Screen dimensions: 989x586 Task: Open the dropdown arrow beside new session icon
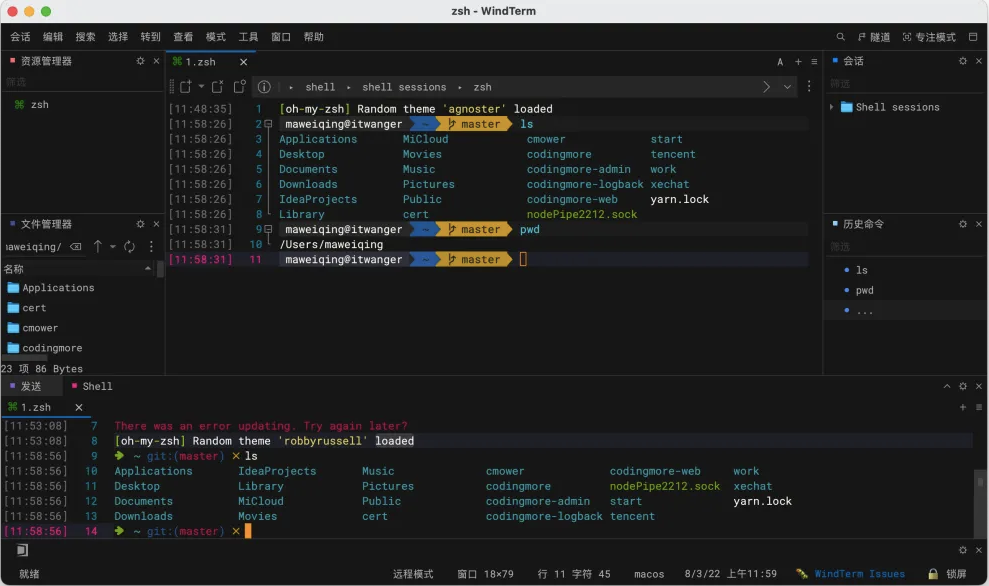[201, 87]
